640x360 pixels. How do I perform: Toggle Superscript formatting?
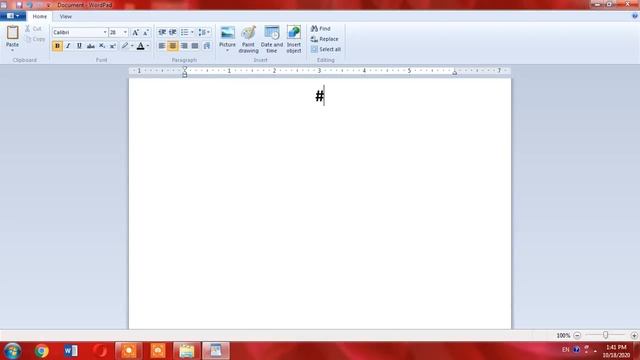click(x=113, y=46)
